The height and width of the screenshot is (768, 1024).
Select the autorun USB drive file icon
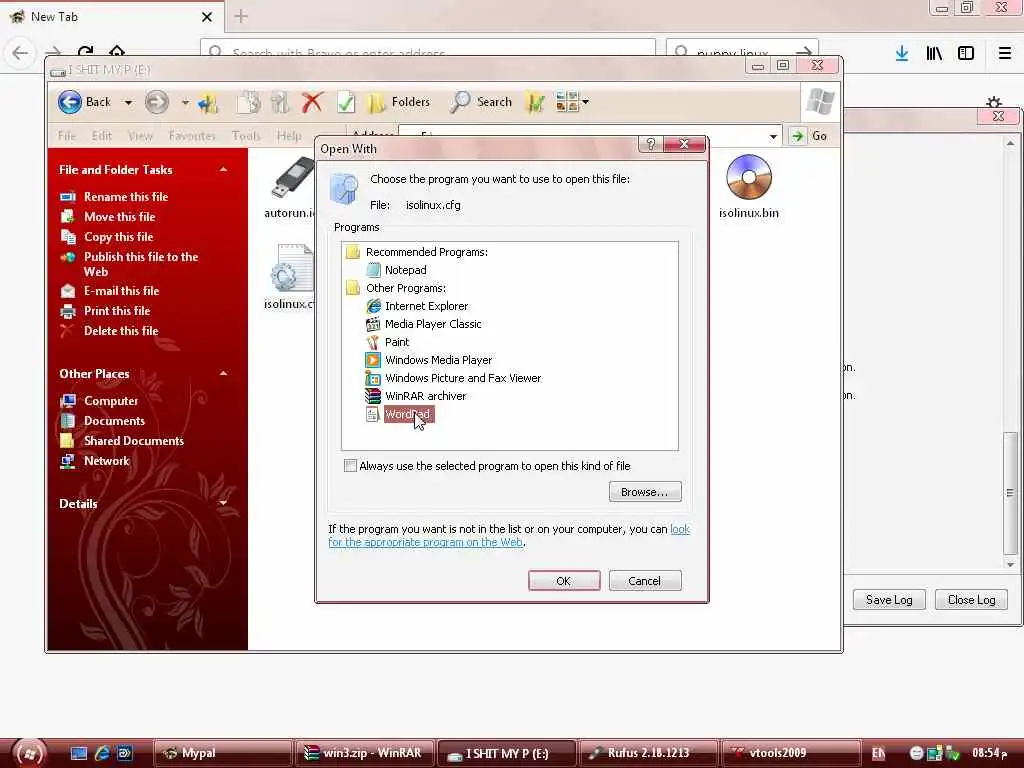[292, 178]
